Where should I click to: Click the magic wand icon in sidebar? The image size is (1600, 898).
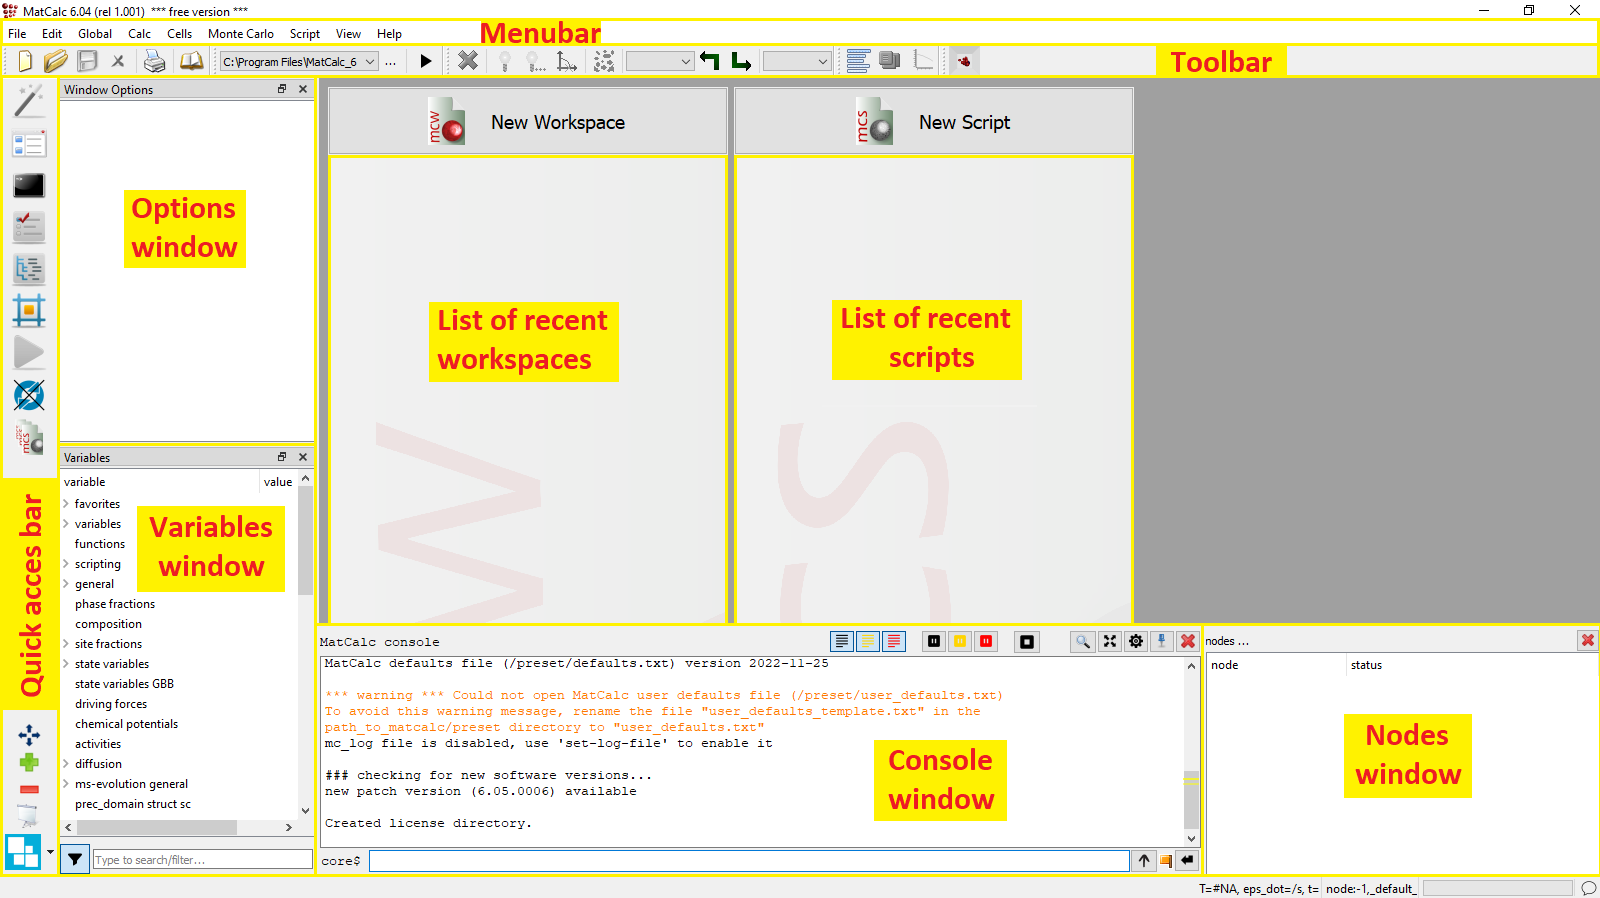tap(28, 101)
